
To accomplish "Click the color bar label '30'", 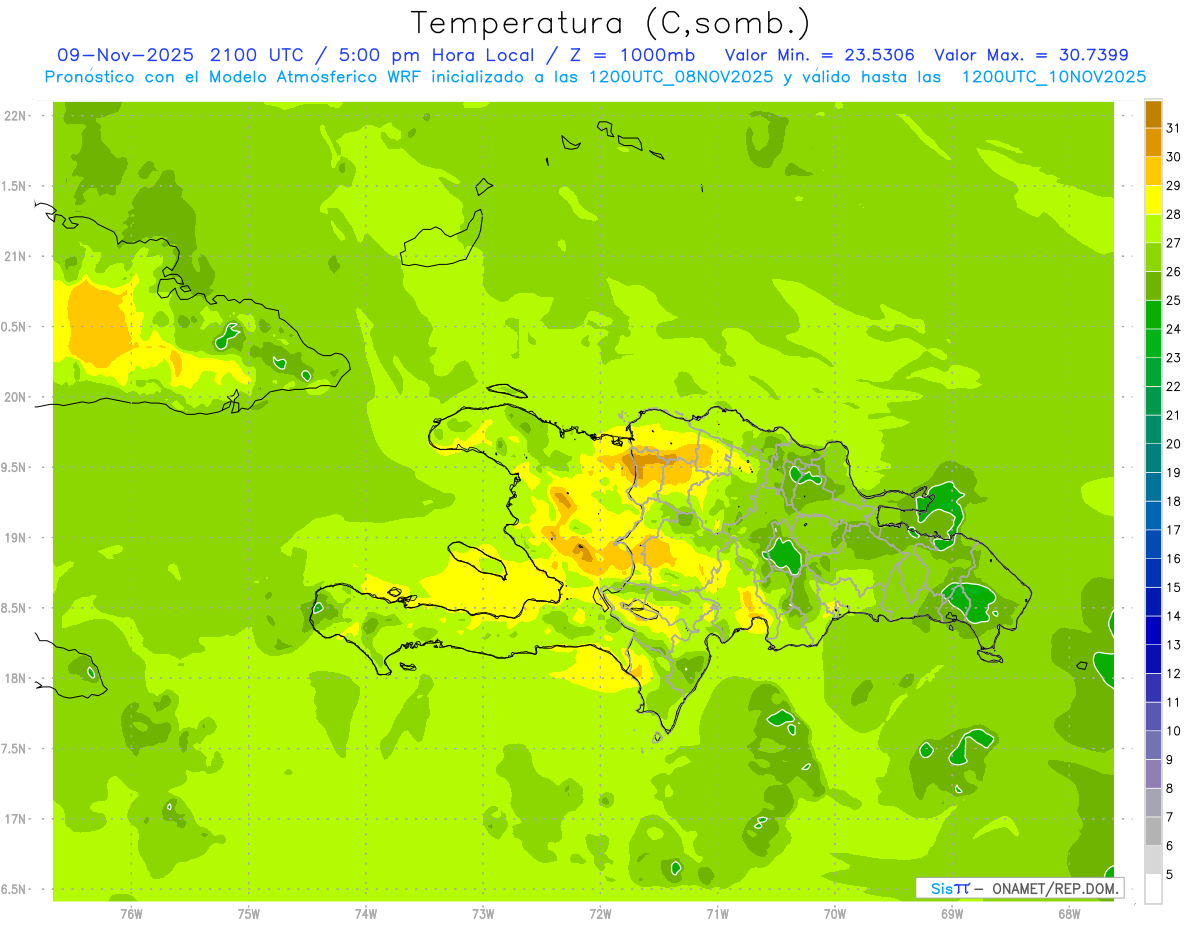I will coord(1174,157).
